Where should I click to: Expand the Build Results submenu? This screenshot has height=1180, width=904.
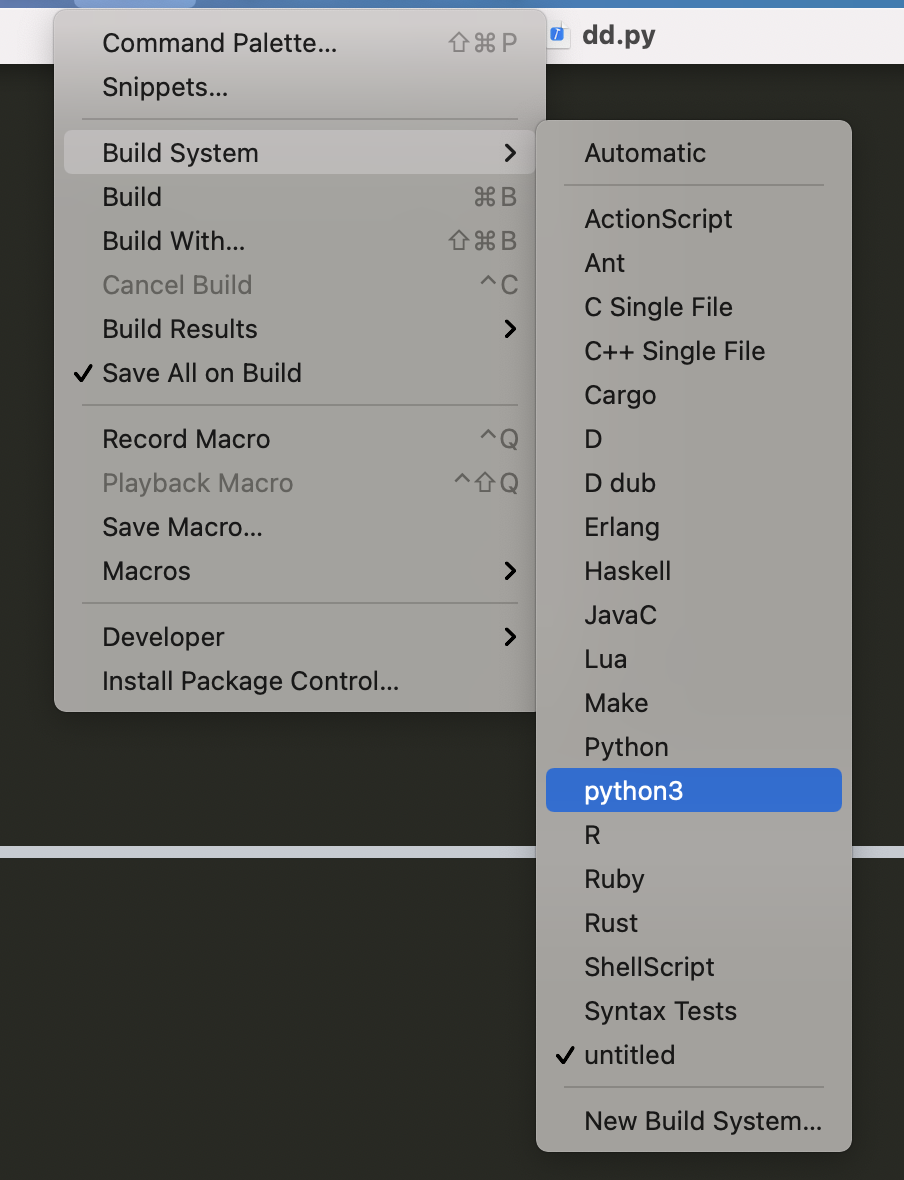pyautogui.click(x=300, y=329)
